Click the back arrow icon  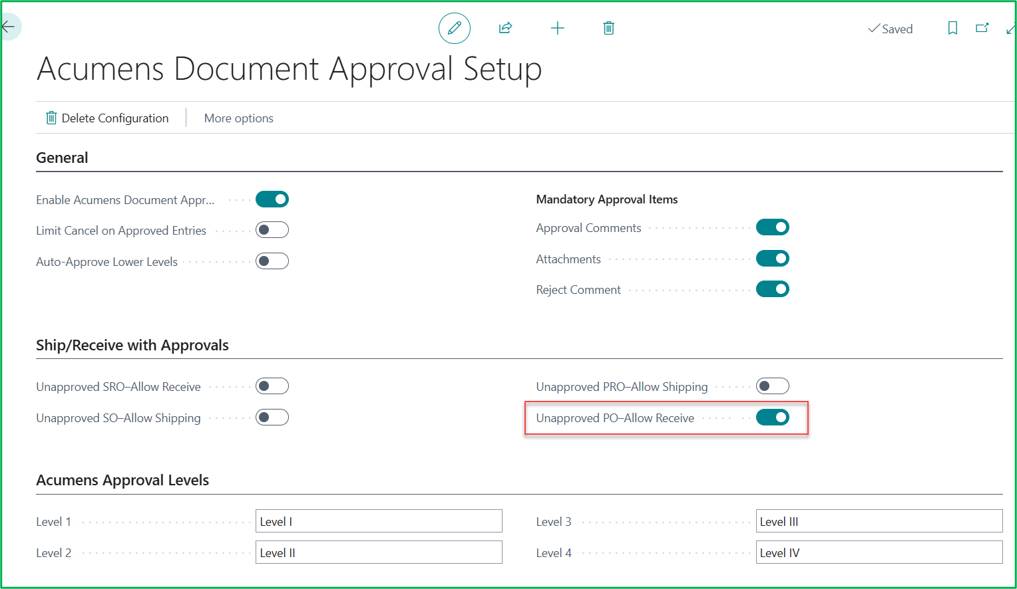(8, 27)
